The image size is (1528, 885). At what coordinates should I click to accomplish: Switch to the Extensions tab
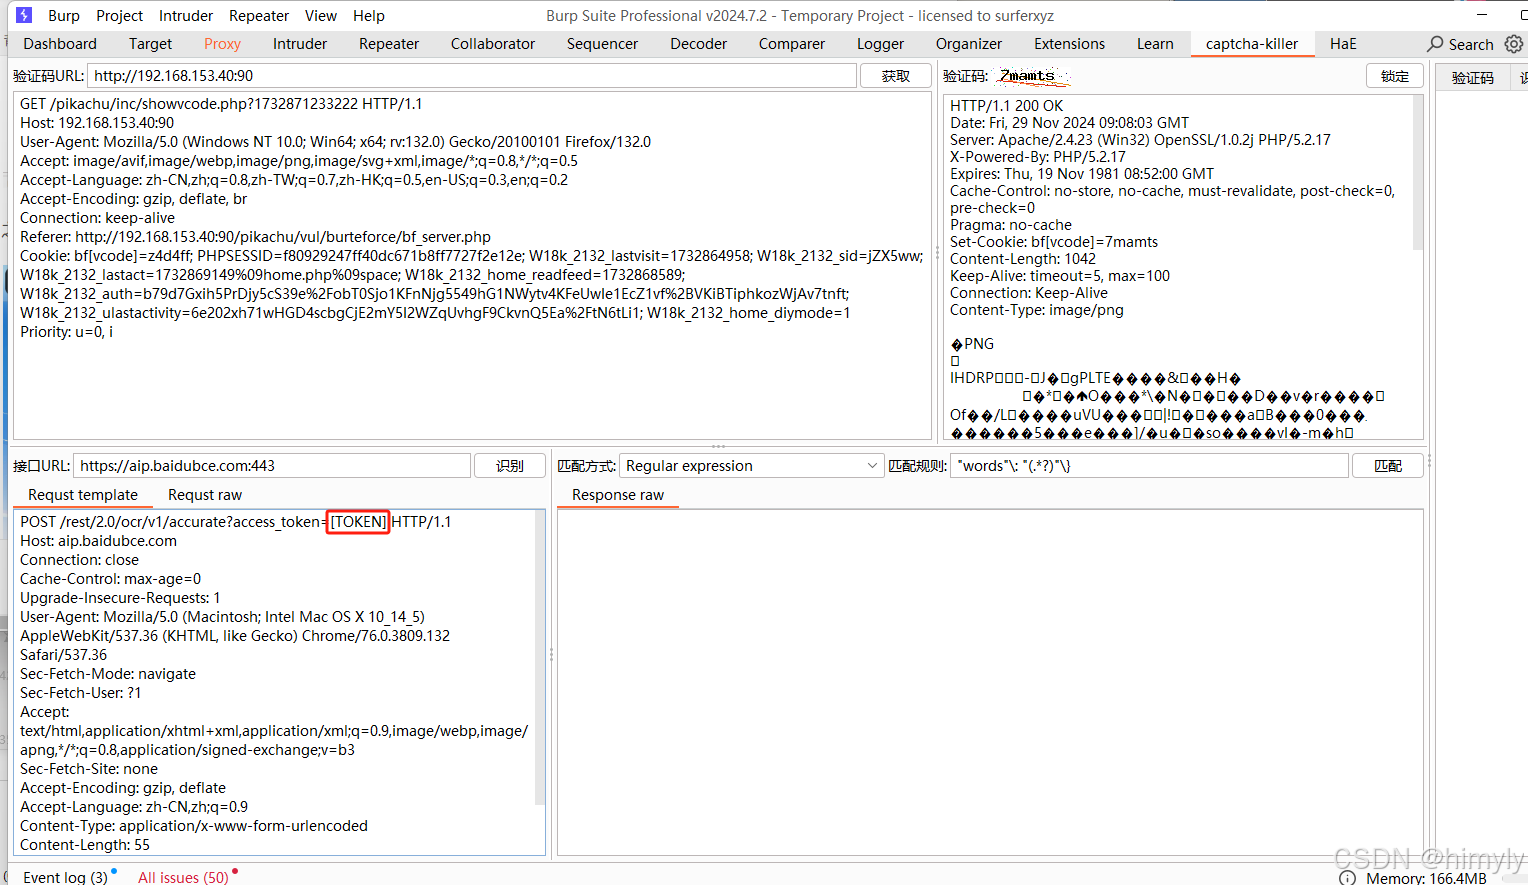[x=1070, y=44]
